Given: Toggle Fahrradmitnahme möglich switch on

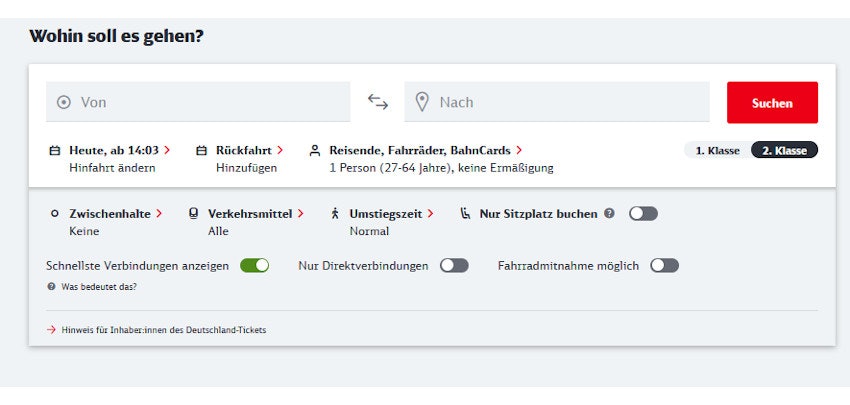Looking at the screenshot, I should [x=665, y=266].
